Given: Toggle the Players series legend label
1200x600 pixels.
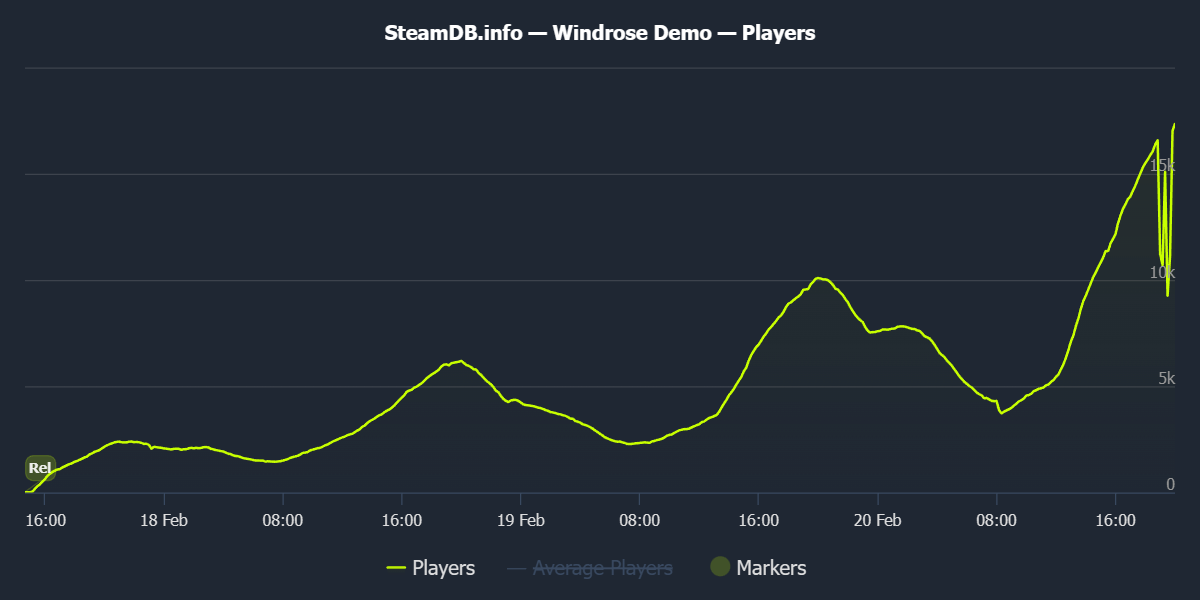Looking at the screenshot, I should coord(443,568).
